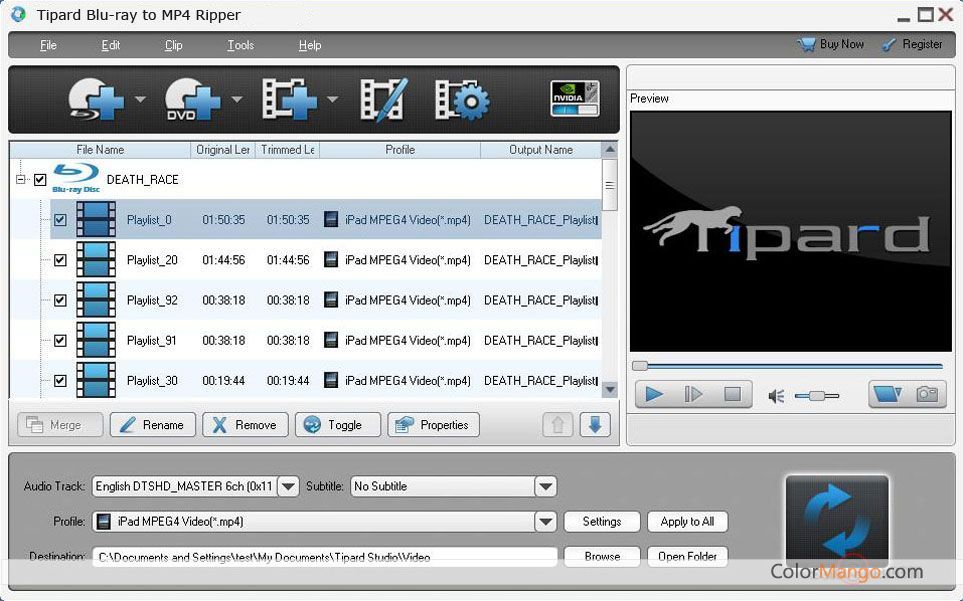Click the Remove button
This screenshot has height=601, width=963.
click(245, 425)
